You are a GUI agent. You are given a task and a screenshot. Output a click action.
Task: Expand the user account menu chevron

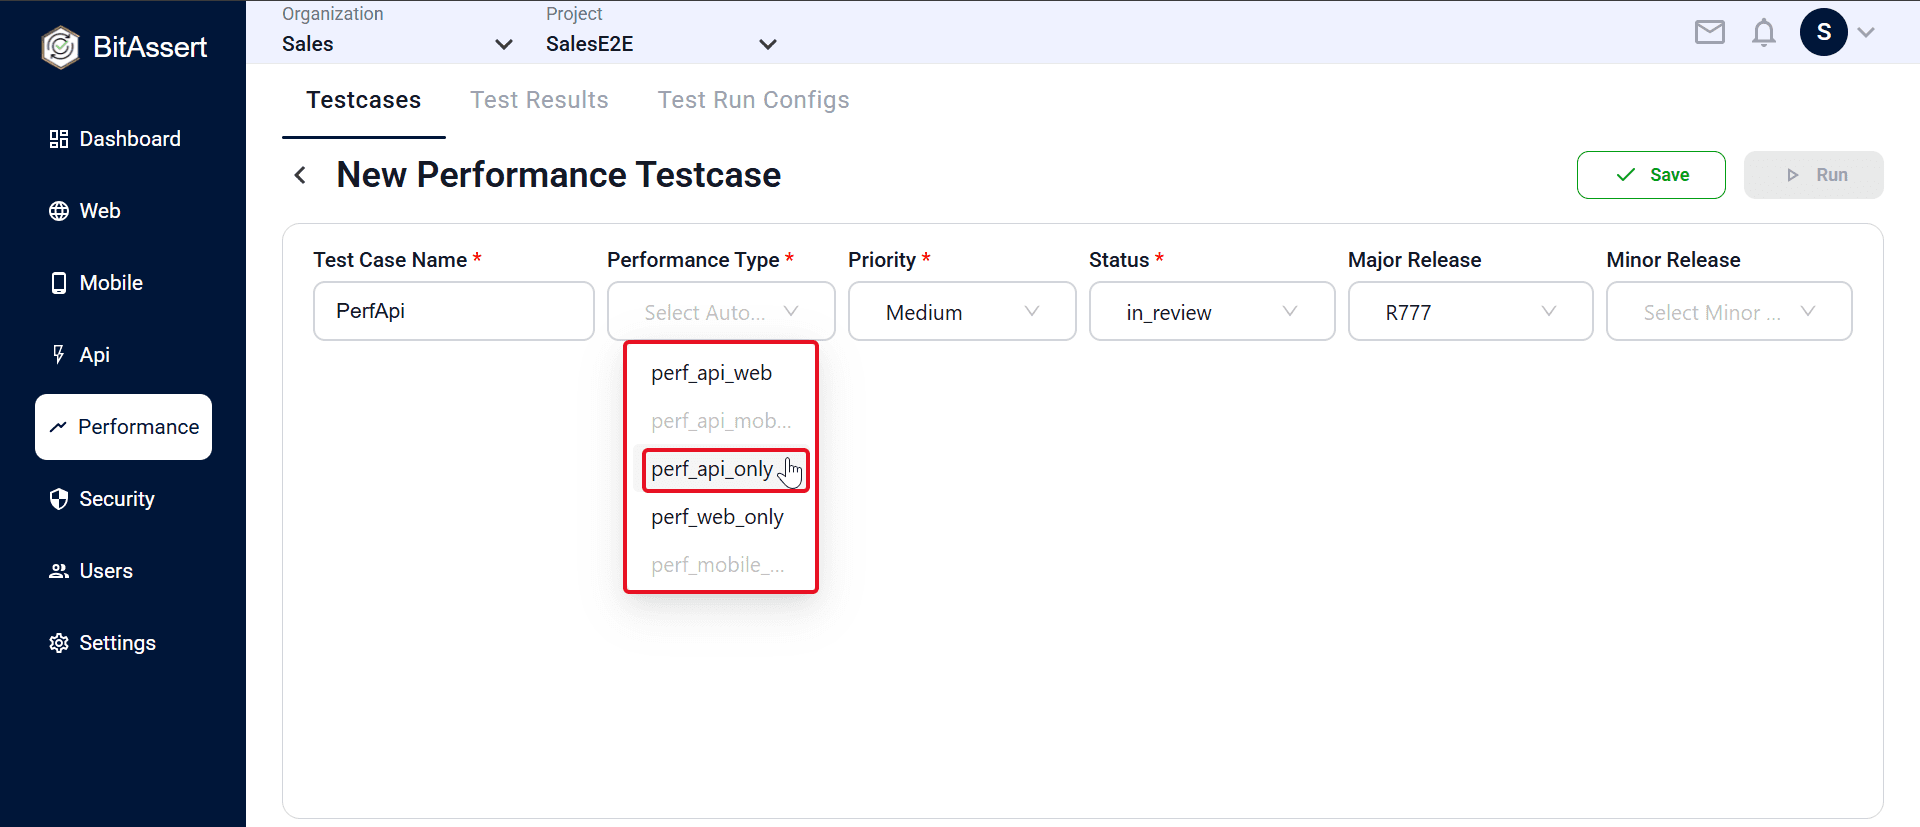tap(1866, 32)
